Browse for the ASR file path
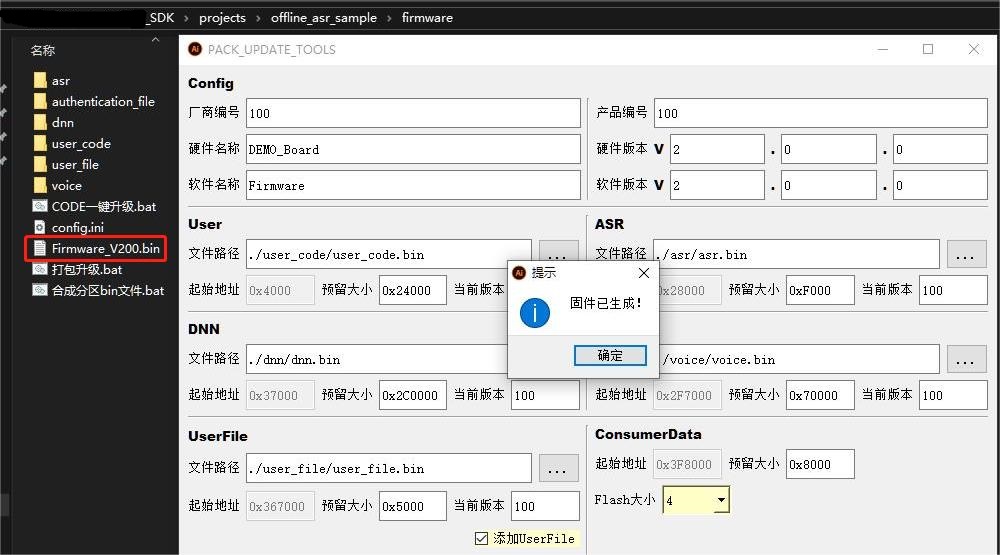Image resolution: width=1000 pixels, height=555 pixels. 965,254
